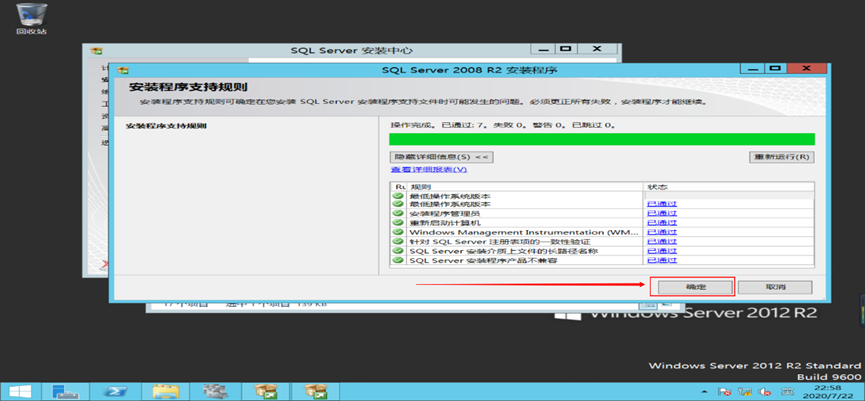The height and width of the screenshot is (401, 865).
Task: Minimize the SQL Server 2008 R2 安装程序 window
Action: [x=751, y=68]
